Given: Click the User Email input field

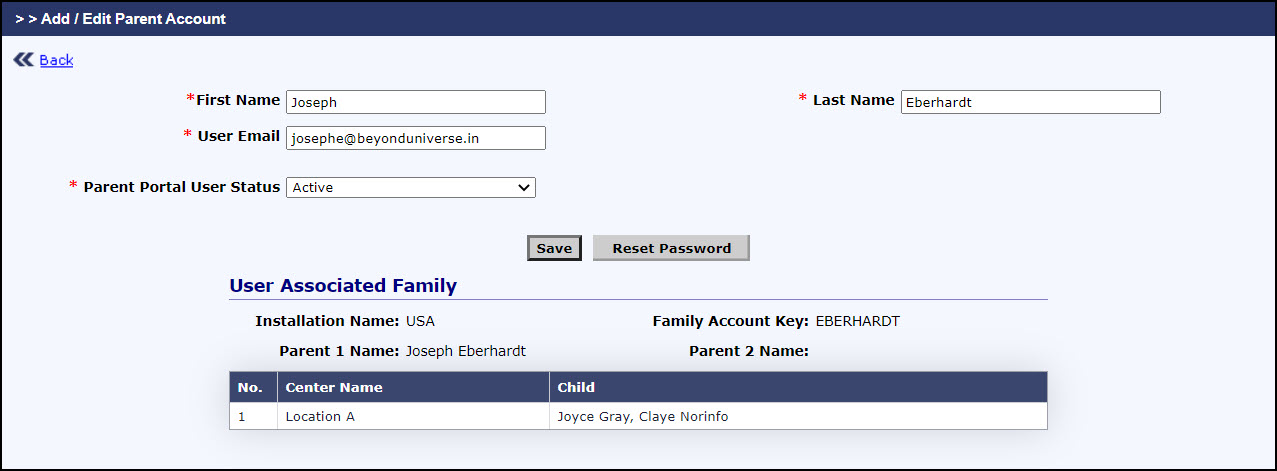Looking at the screenshot, I should [415, 138].
